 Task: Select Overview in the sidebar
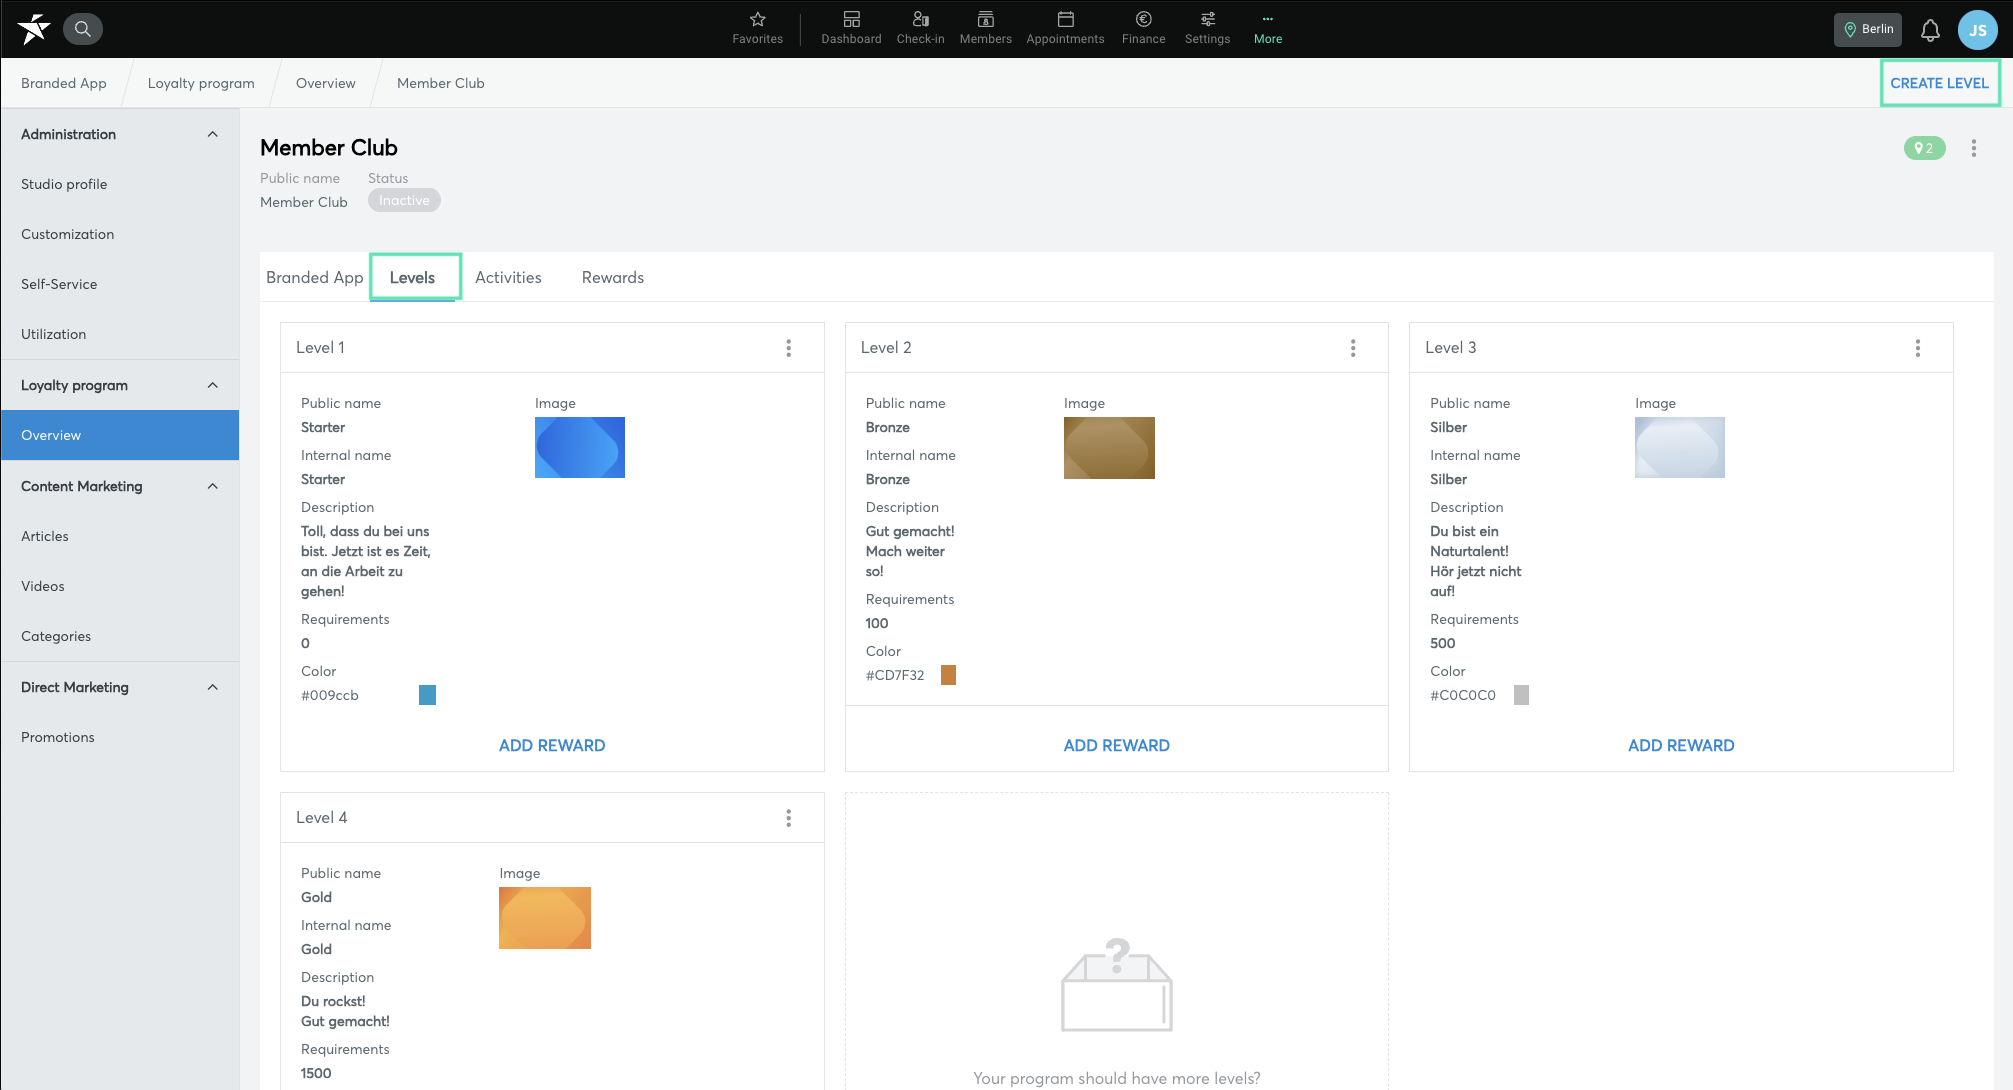(120, 435)
